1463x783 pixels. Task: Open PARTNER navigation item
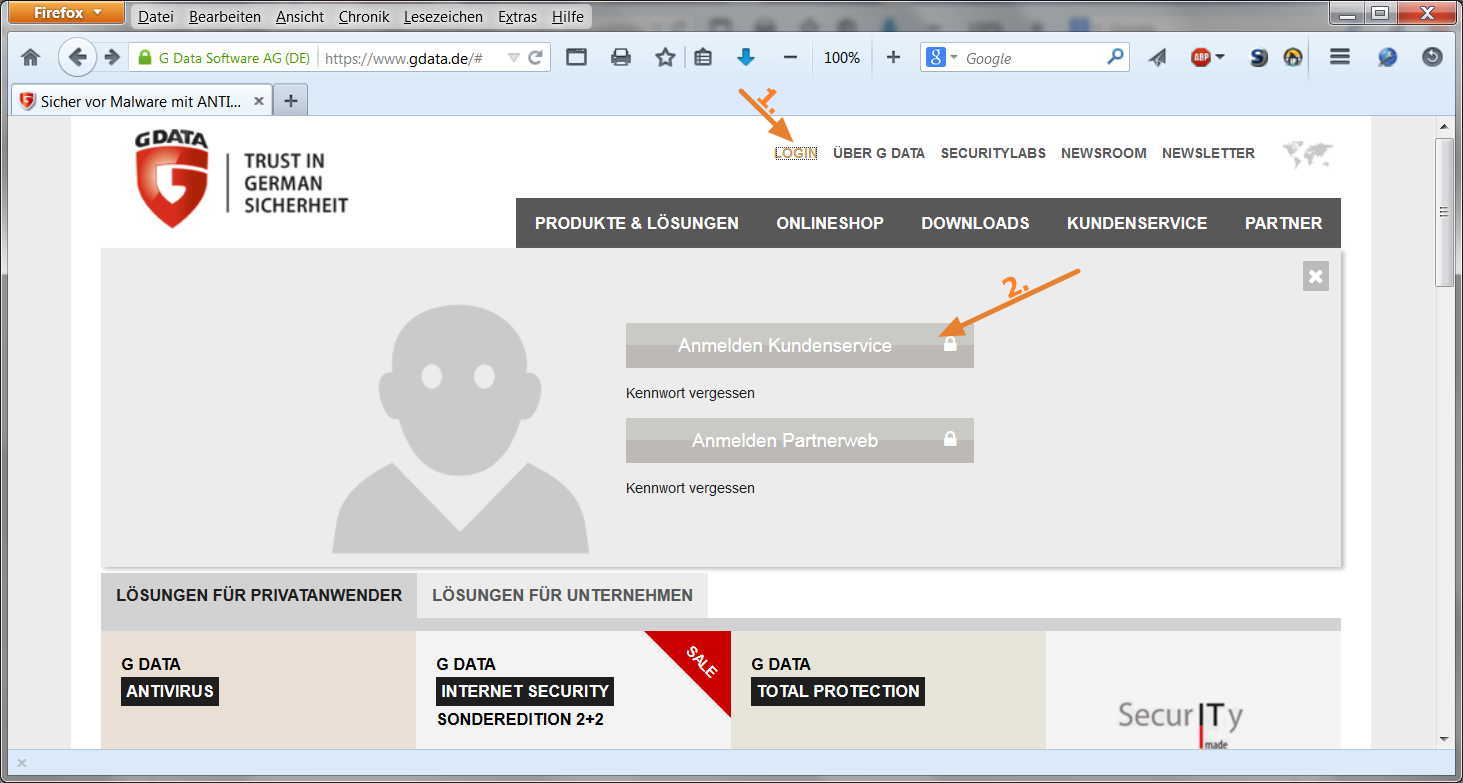[1283, 223]
